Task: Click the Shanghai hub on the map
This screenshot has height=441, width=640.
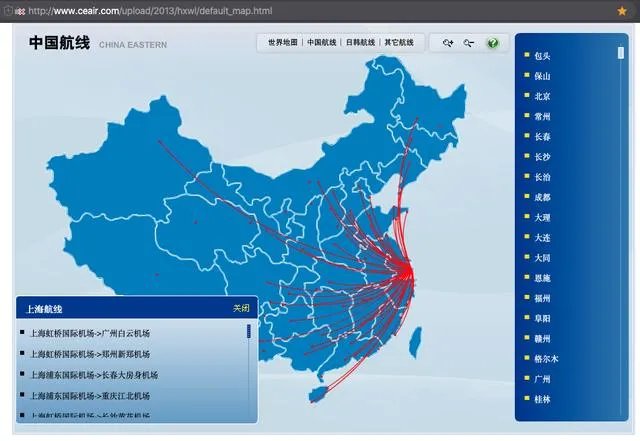Action: click(407, 271)
